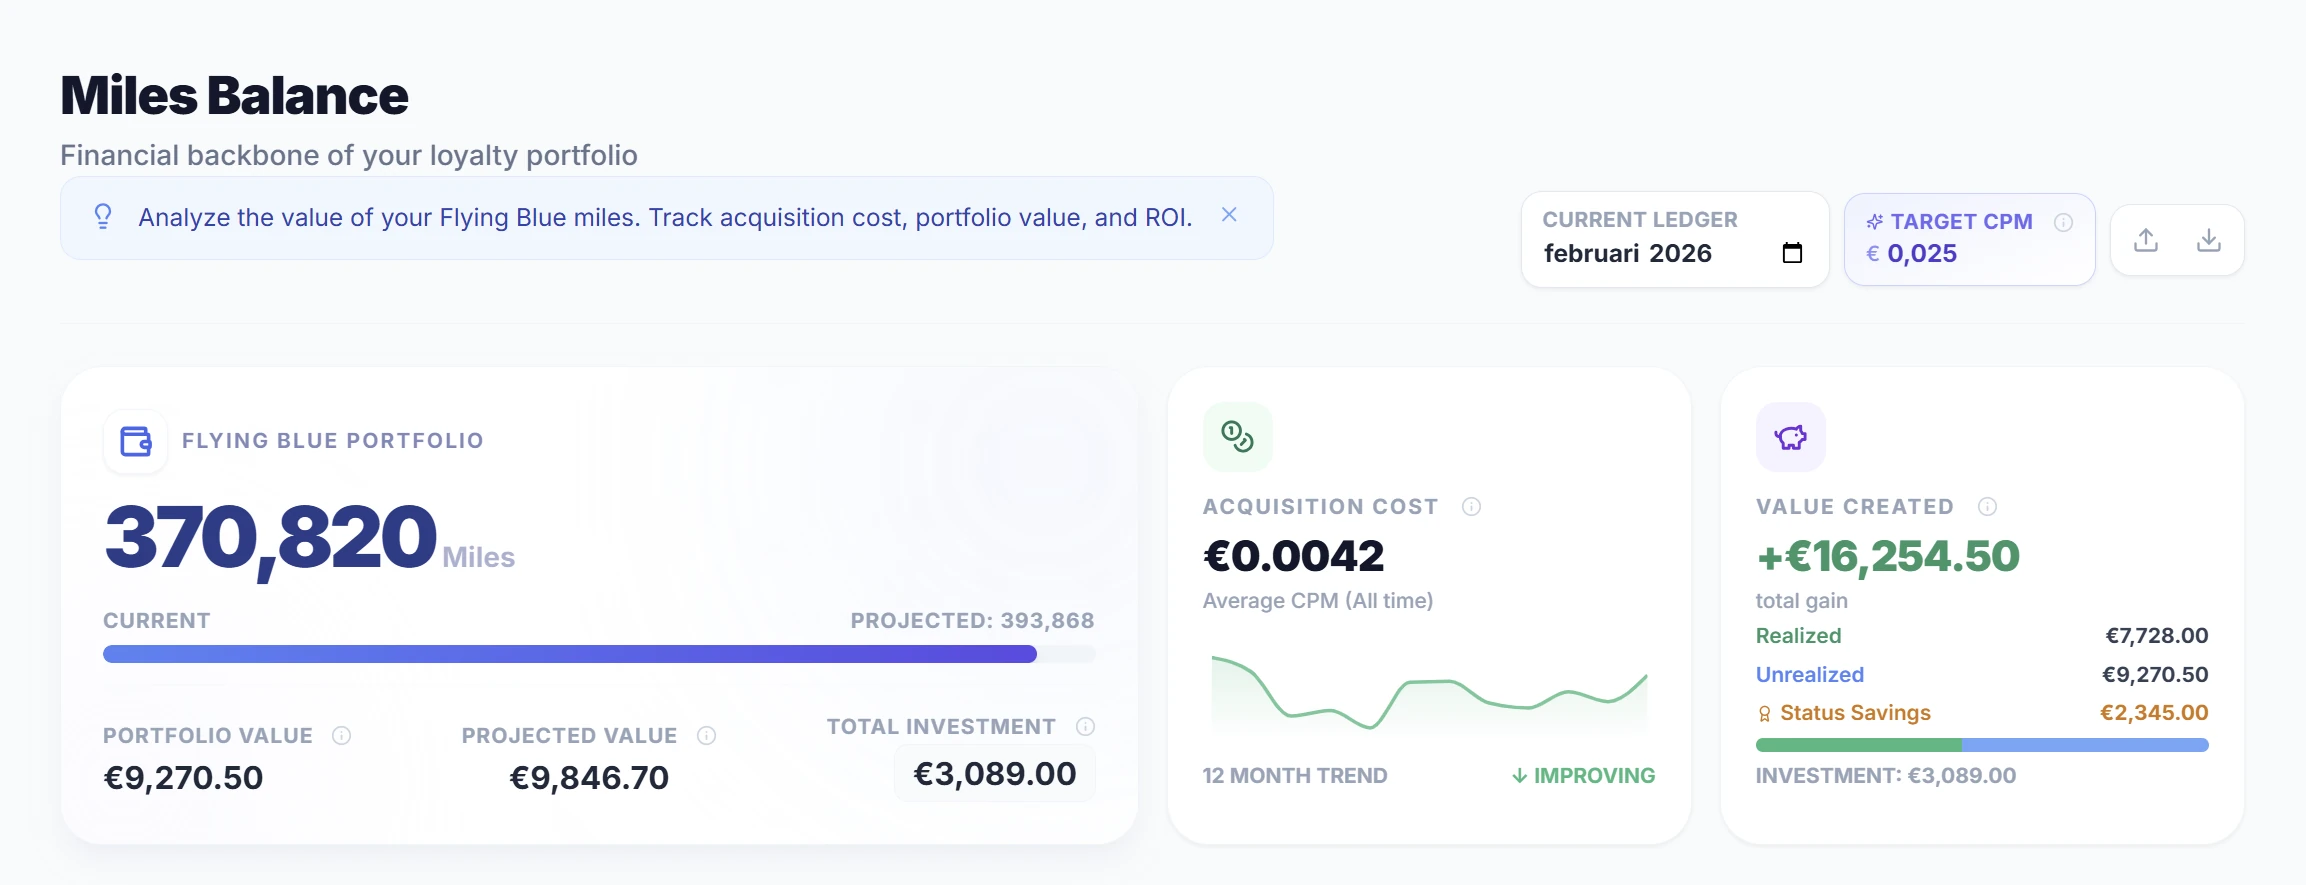The height and width of the screenshot is (885, 2306).
Task: Click the 12 MONTH TREND label
Action: tap(1295, 775)
